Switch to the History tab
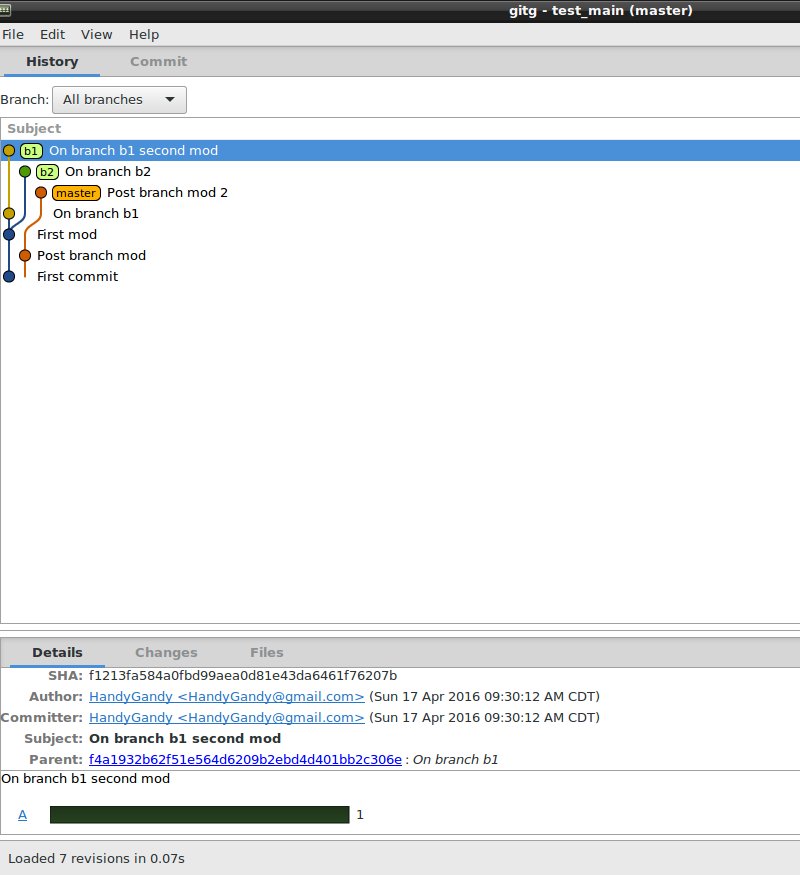Image resolution: width=800 pixels, height=875 pixels. (x=52, y=61)
